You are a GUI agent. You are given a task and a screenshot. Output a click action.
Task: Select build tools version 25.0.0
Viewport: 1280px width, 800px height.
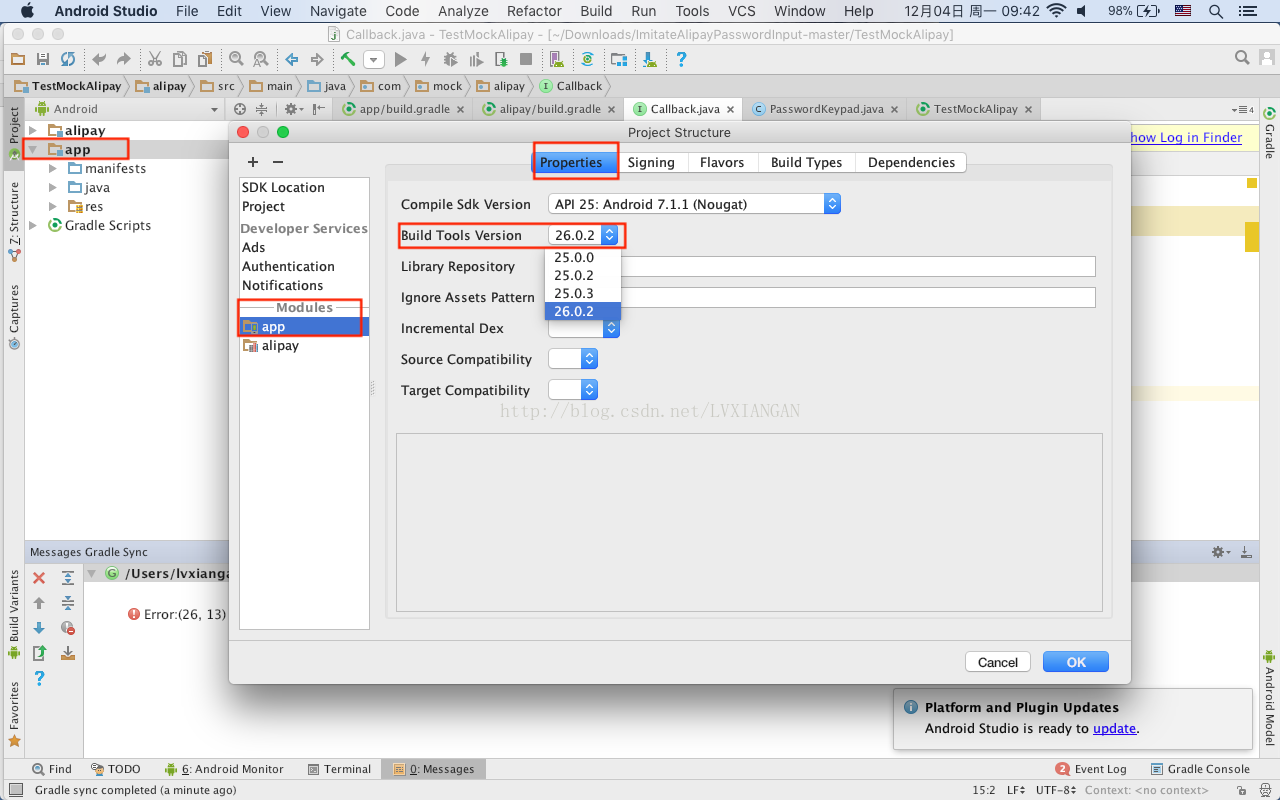click(583, 257)
